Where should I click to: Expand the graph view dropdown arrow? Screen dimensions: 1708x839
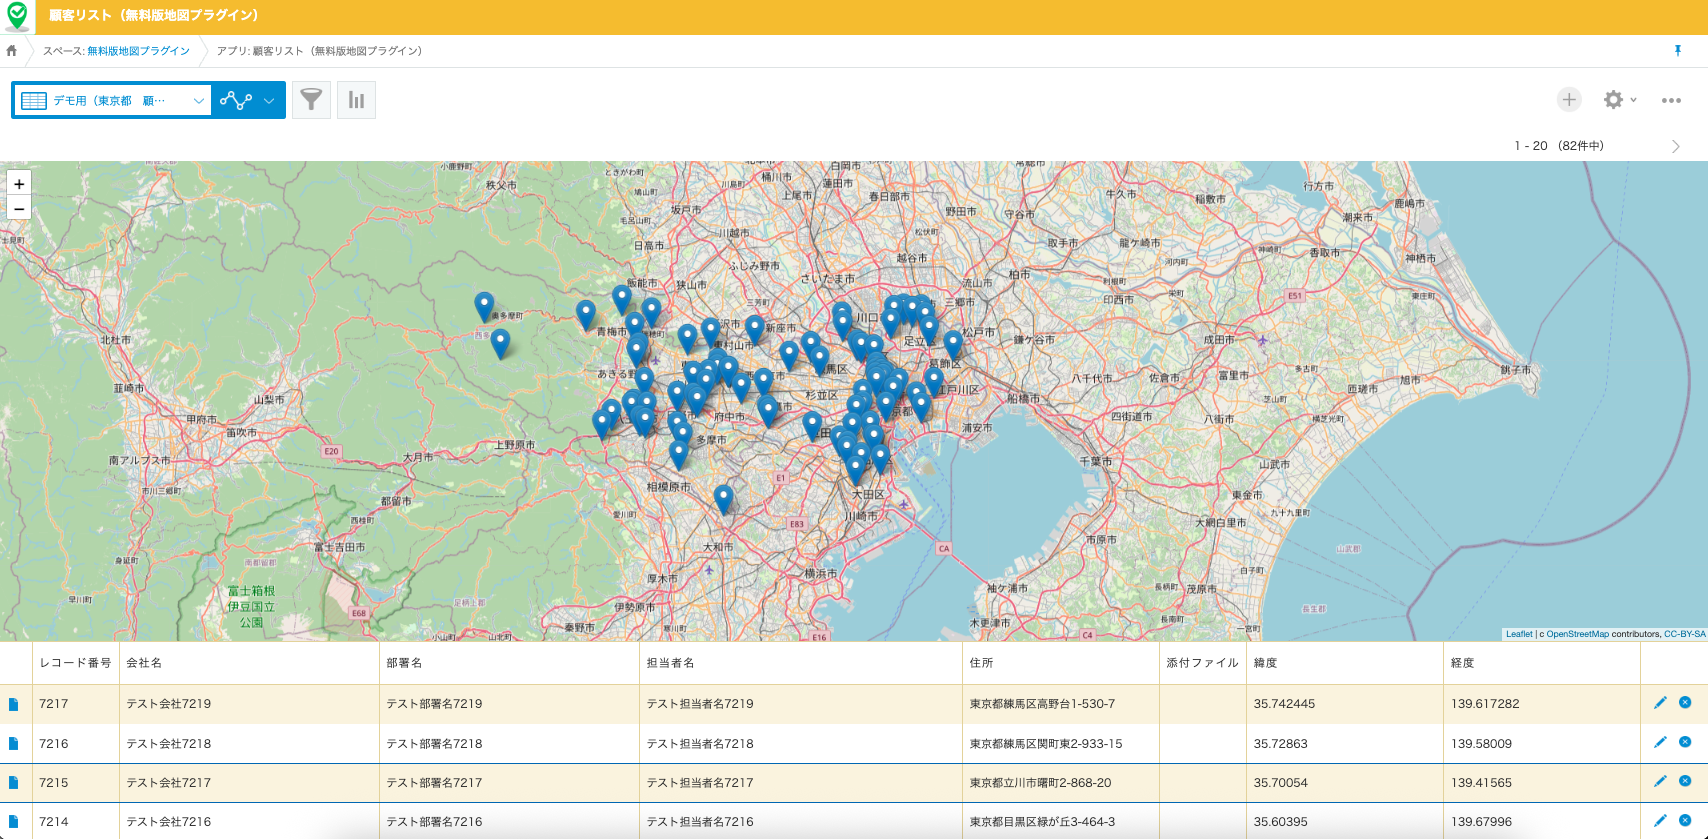269,100
